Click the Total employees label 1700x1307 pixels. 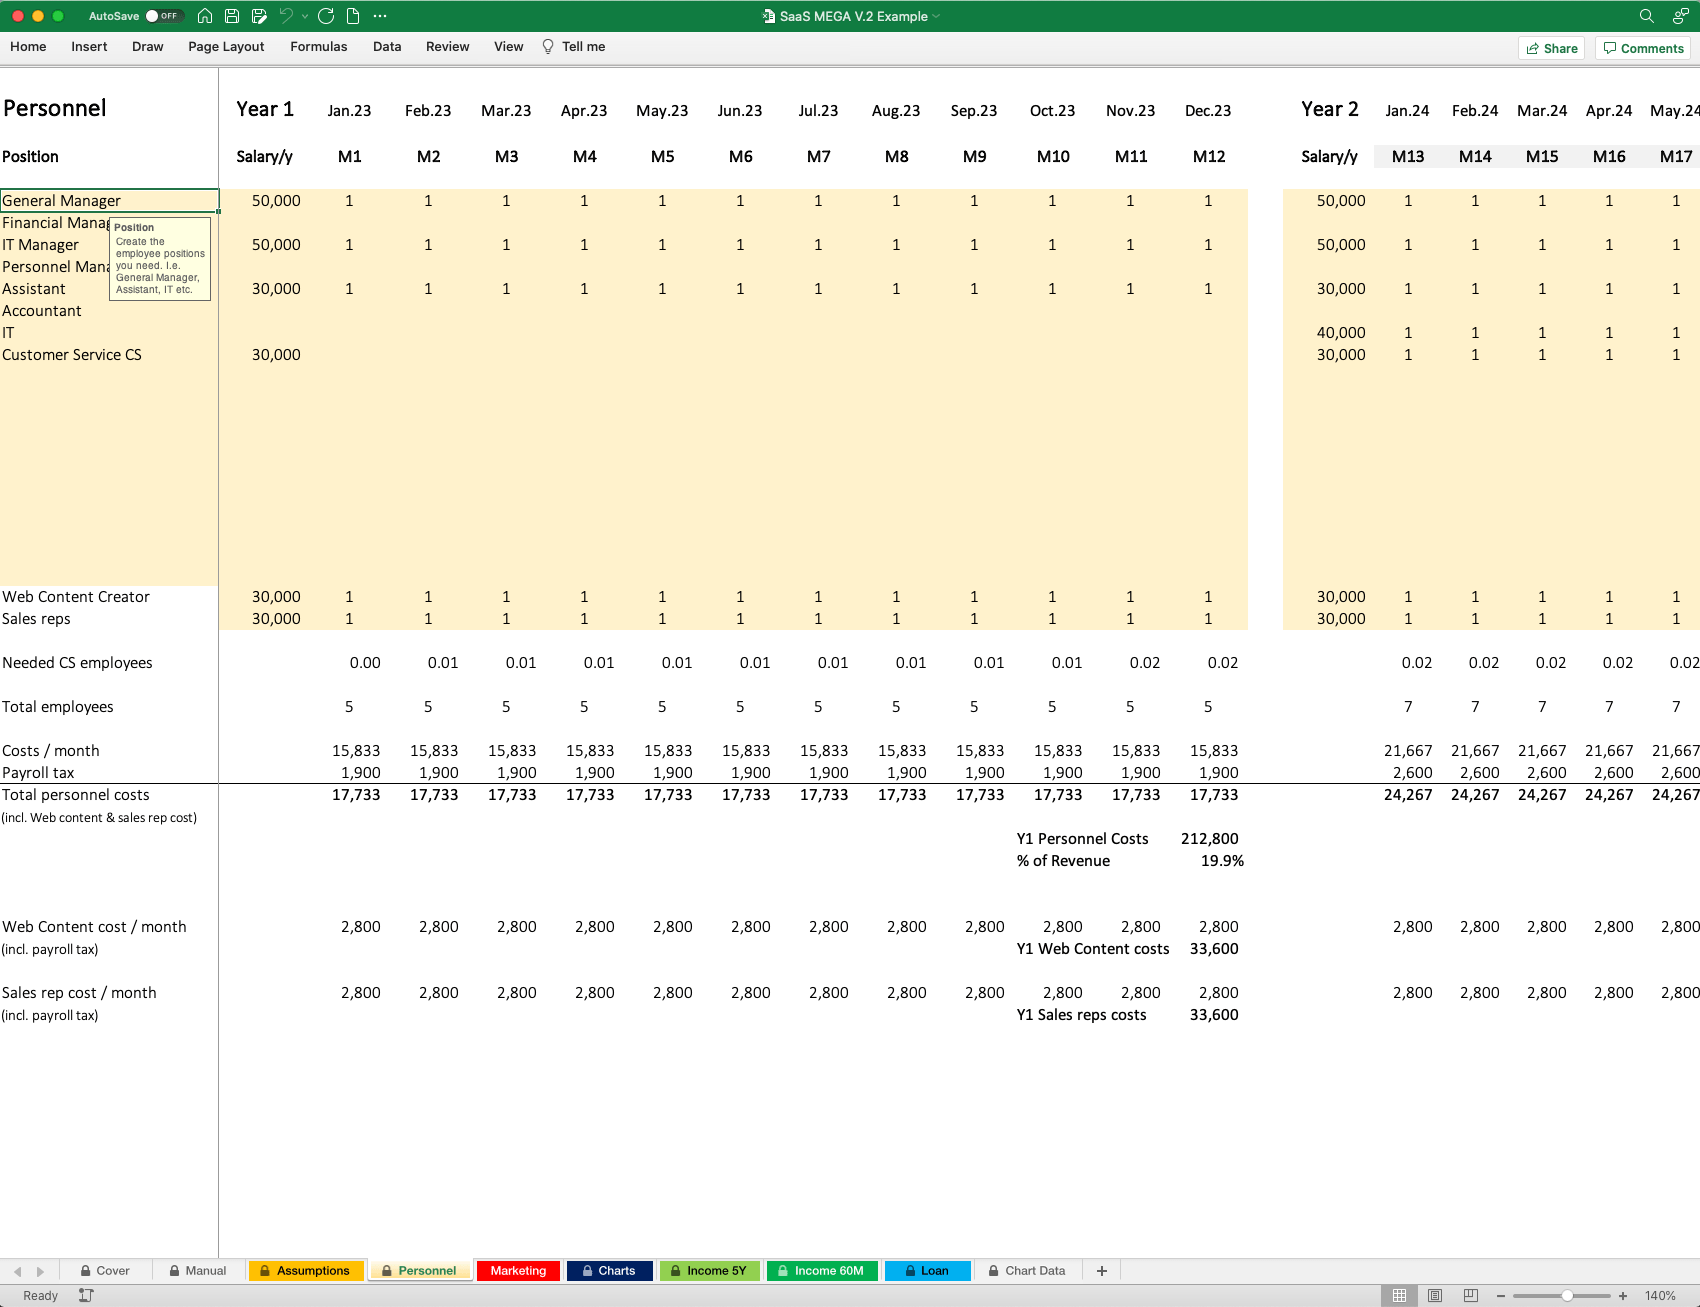[x=58, y=707]
